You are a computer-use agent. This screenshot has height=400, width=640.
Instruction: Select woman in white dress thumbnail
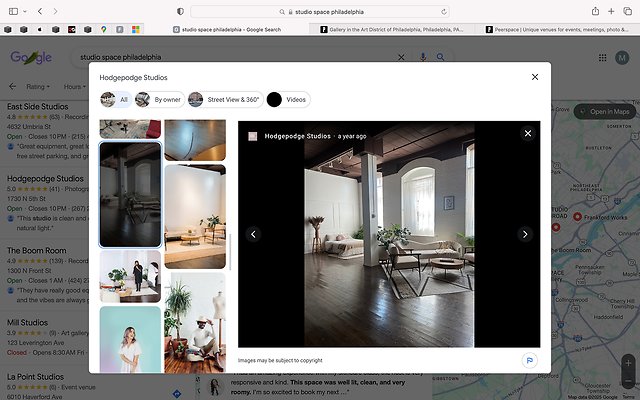pos(130,340)
